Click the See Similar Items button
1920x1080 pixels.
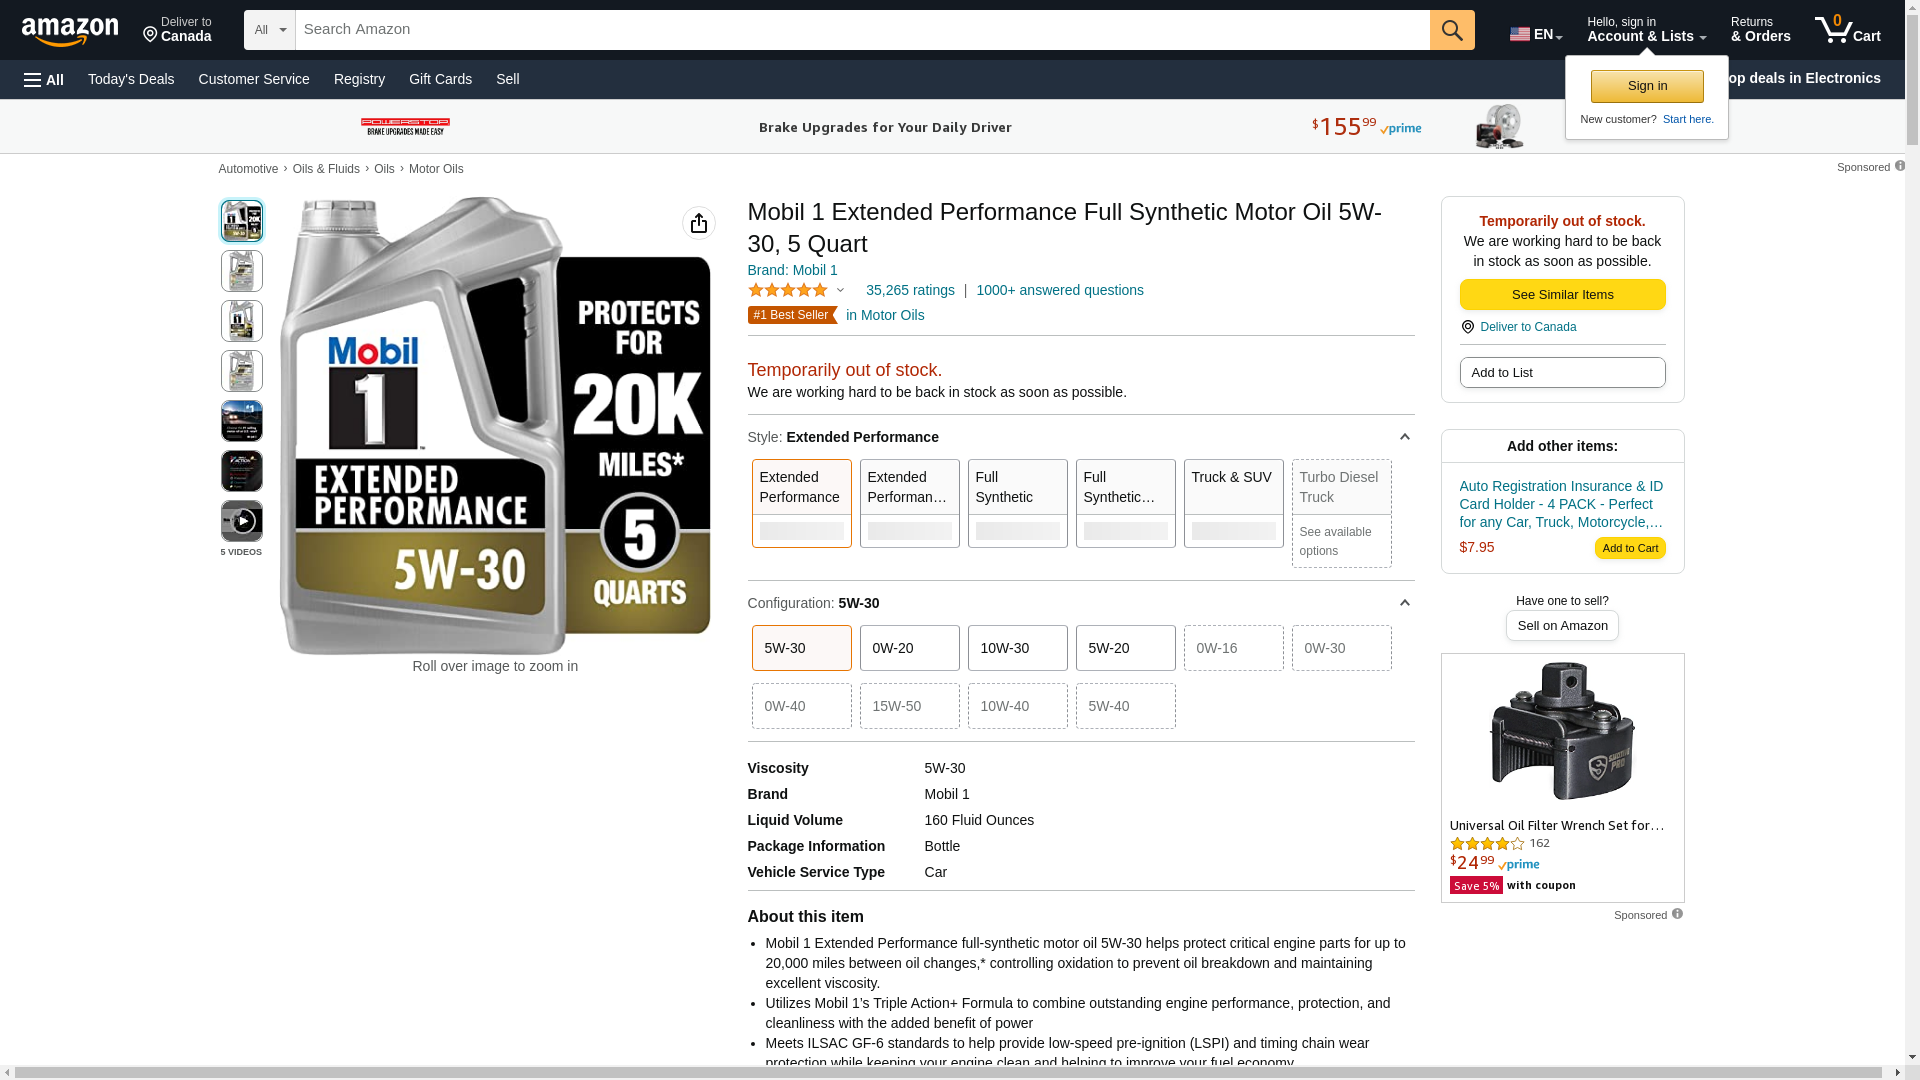click(x=1562, y=294)
